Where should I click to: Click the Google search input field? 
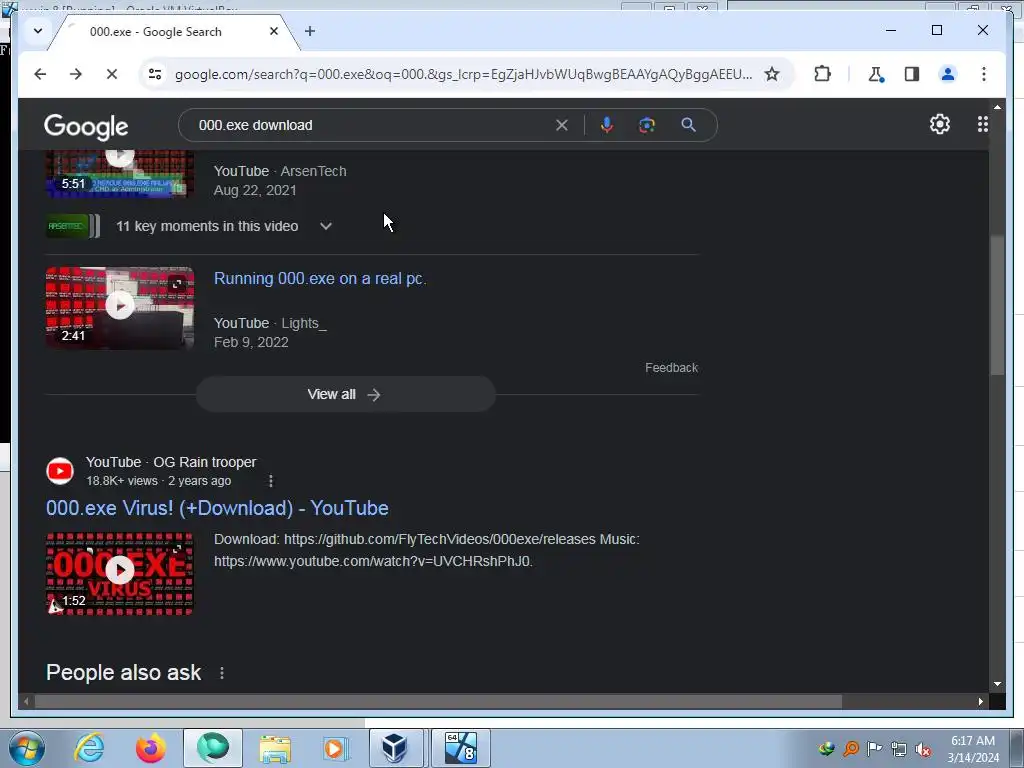(372, 125)
